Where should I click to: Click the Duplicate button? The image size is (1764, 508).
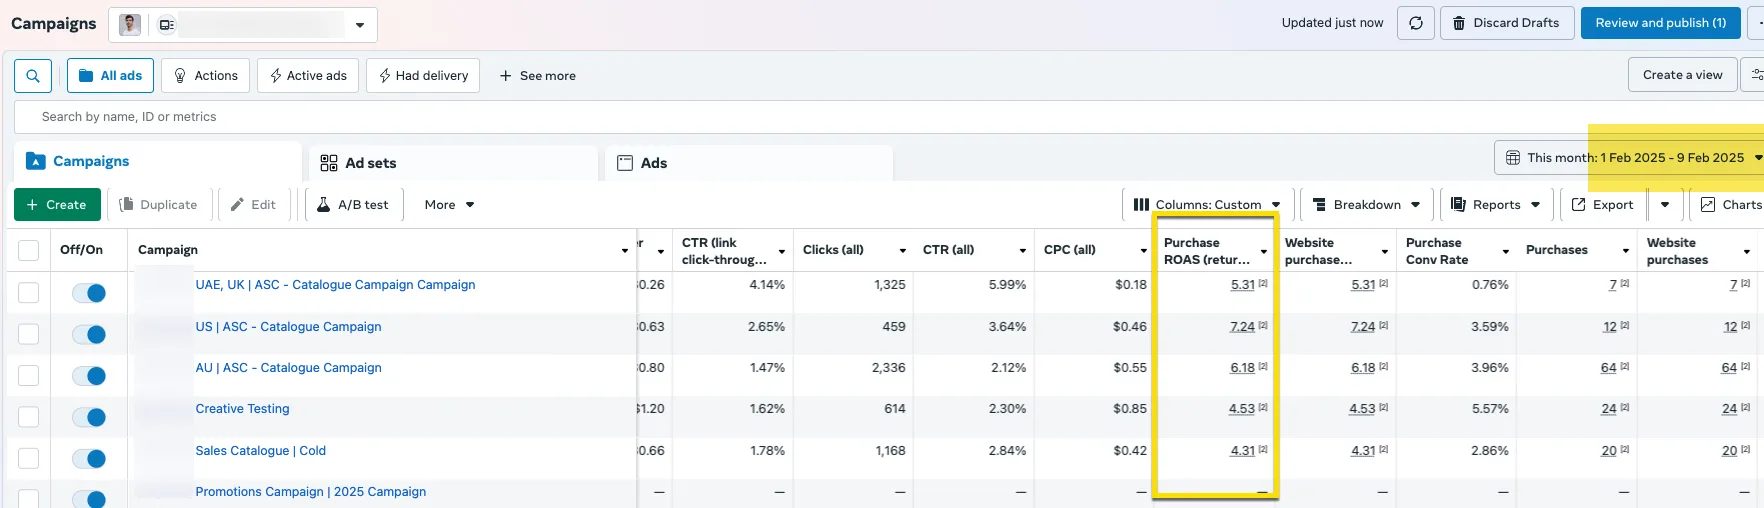click(x=158, y=205)
